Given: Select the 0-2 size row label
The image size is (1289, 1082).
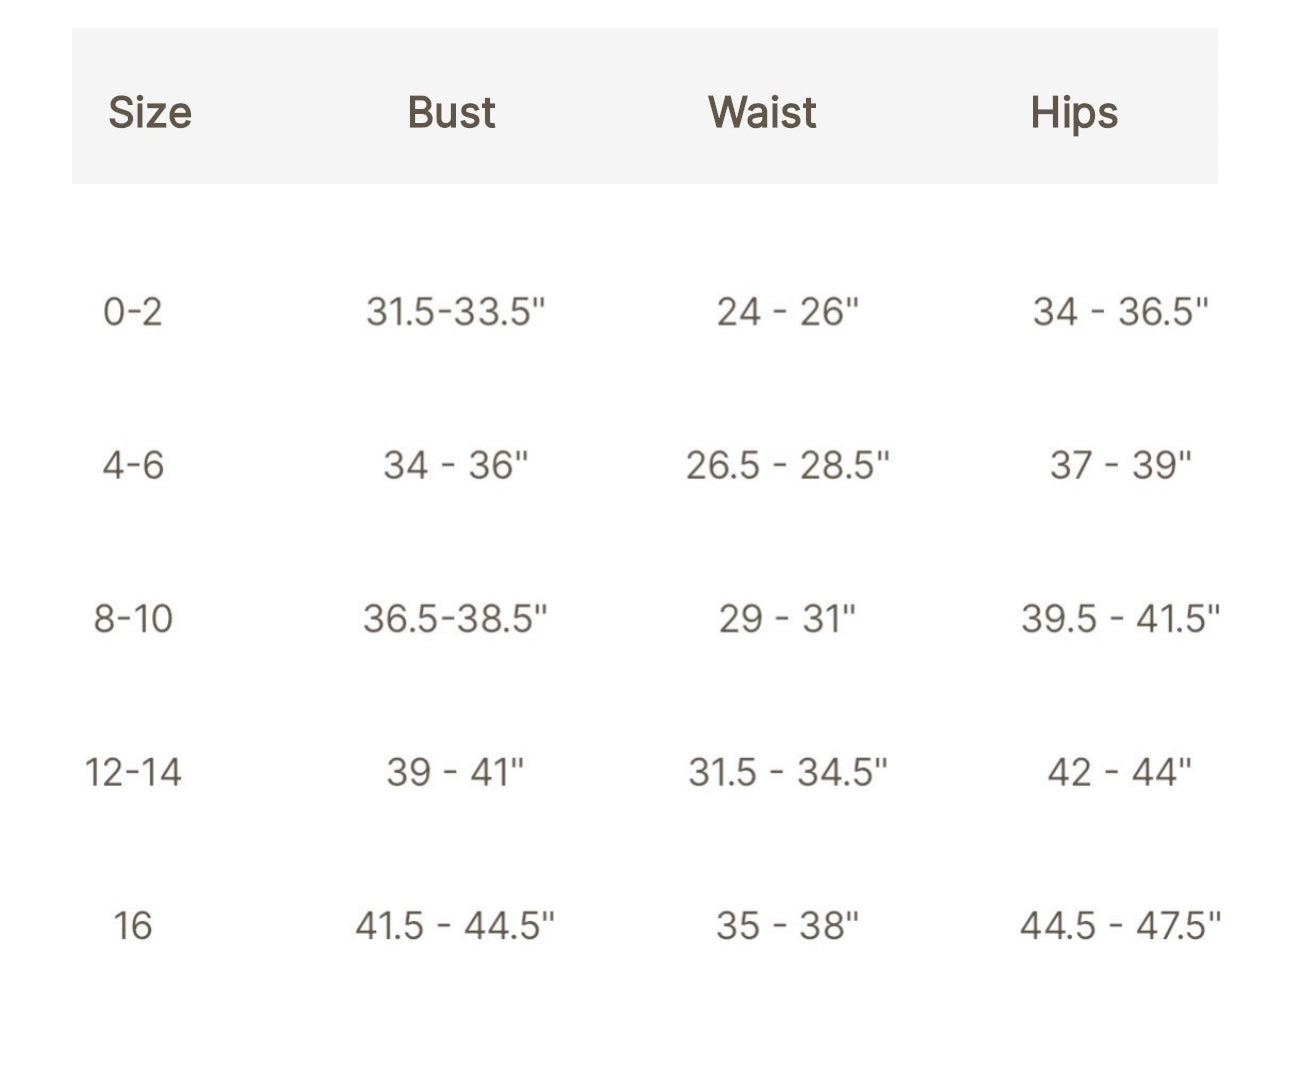Looking at the screenshot, I should click(x=132, y=312).
